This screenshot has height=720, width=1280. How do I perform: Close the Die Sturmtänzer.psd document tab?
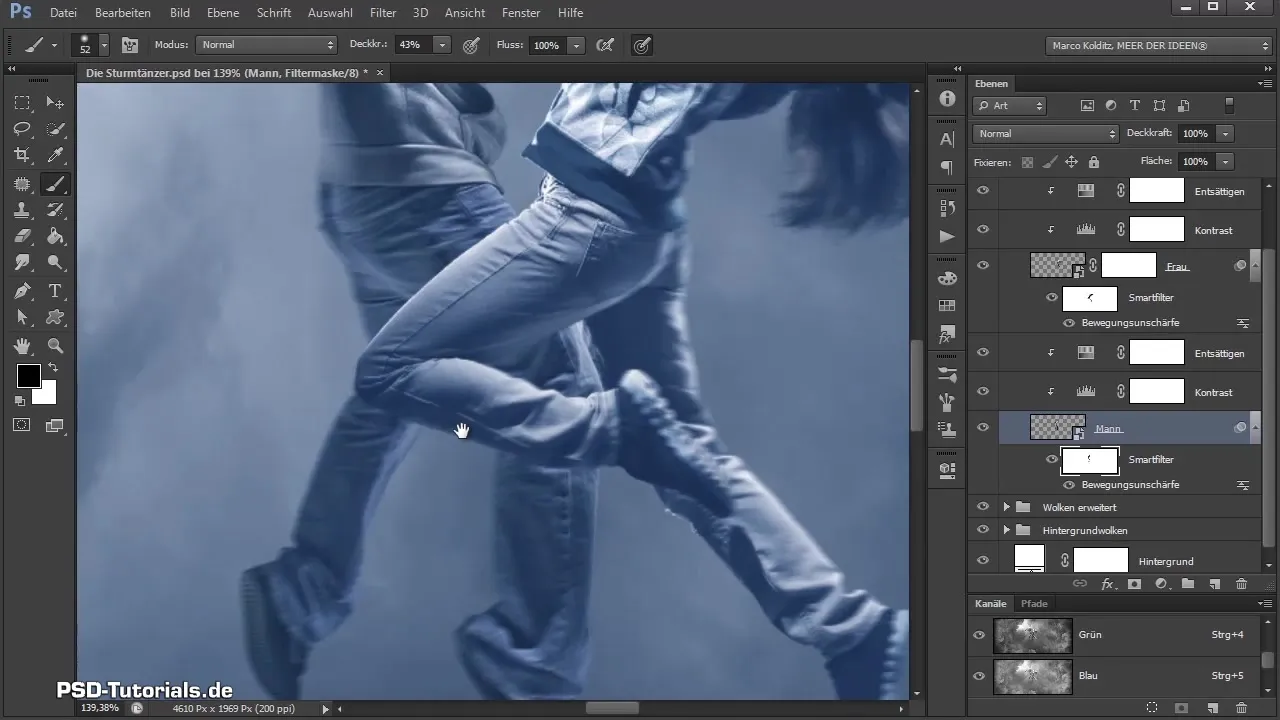click(380, 73)
